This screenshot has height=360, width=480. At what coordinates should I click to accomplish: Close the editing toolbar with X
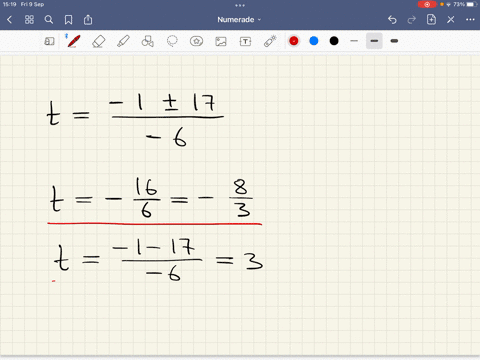tap(451, 20)
